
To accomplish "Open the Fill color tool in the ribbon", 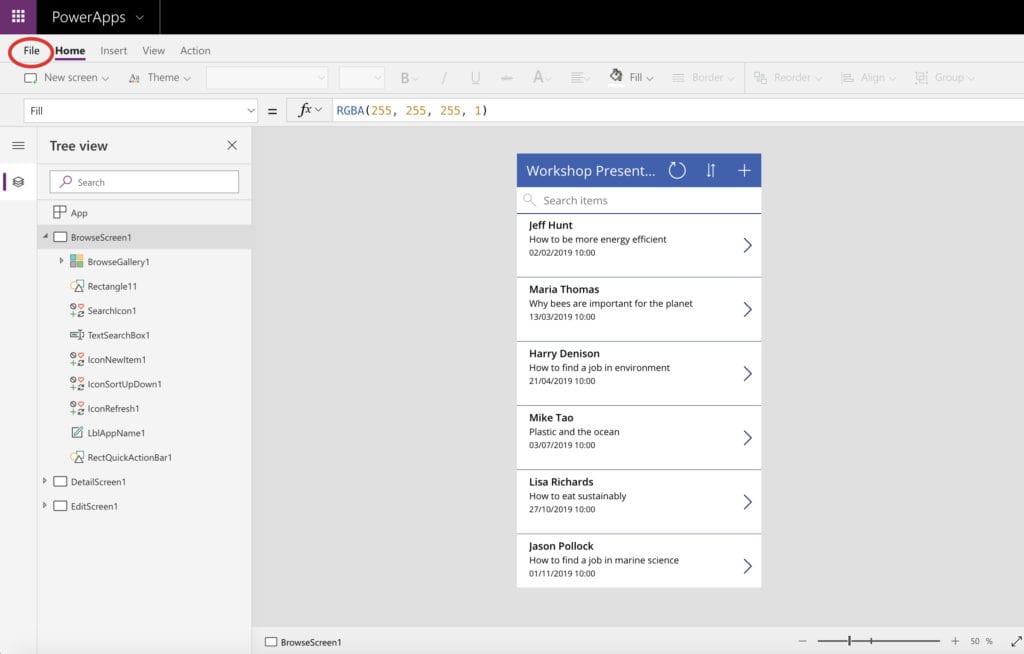I will click(630, 77).
